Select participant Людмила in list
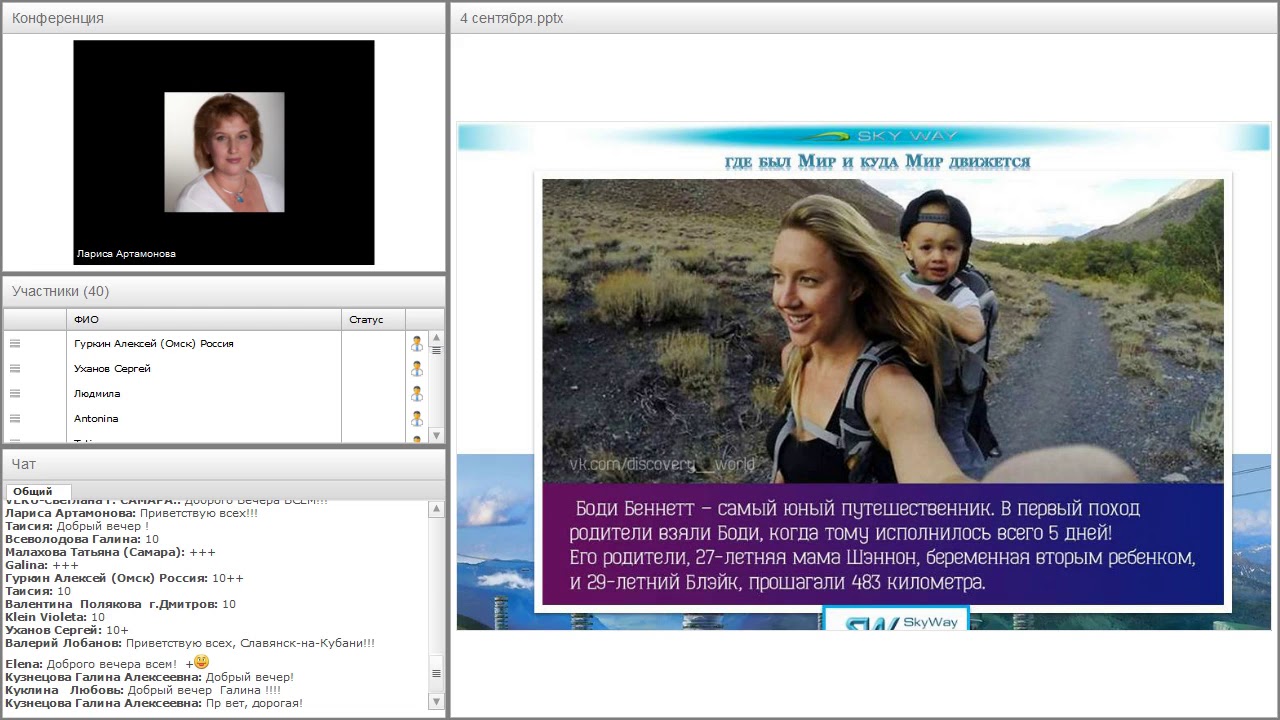Viewport: 1280px width, 720px height. click(x=97, y=393)
